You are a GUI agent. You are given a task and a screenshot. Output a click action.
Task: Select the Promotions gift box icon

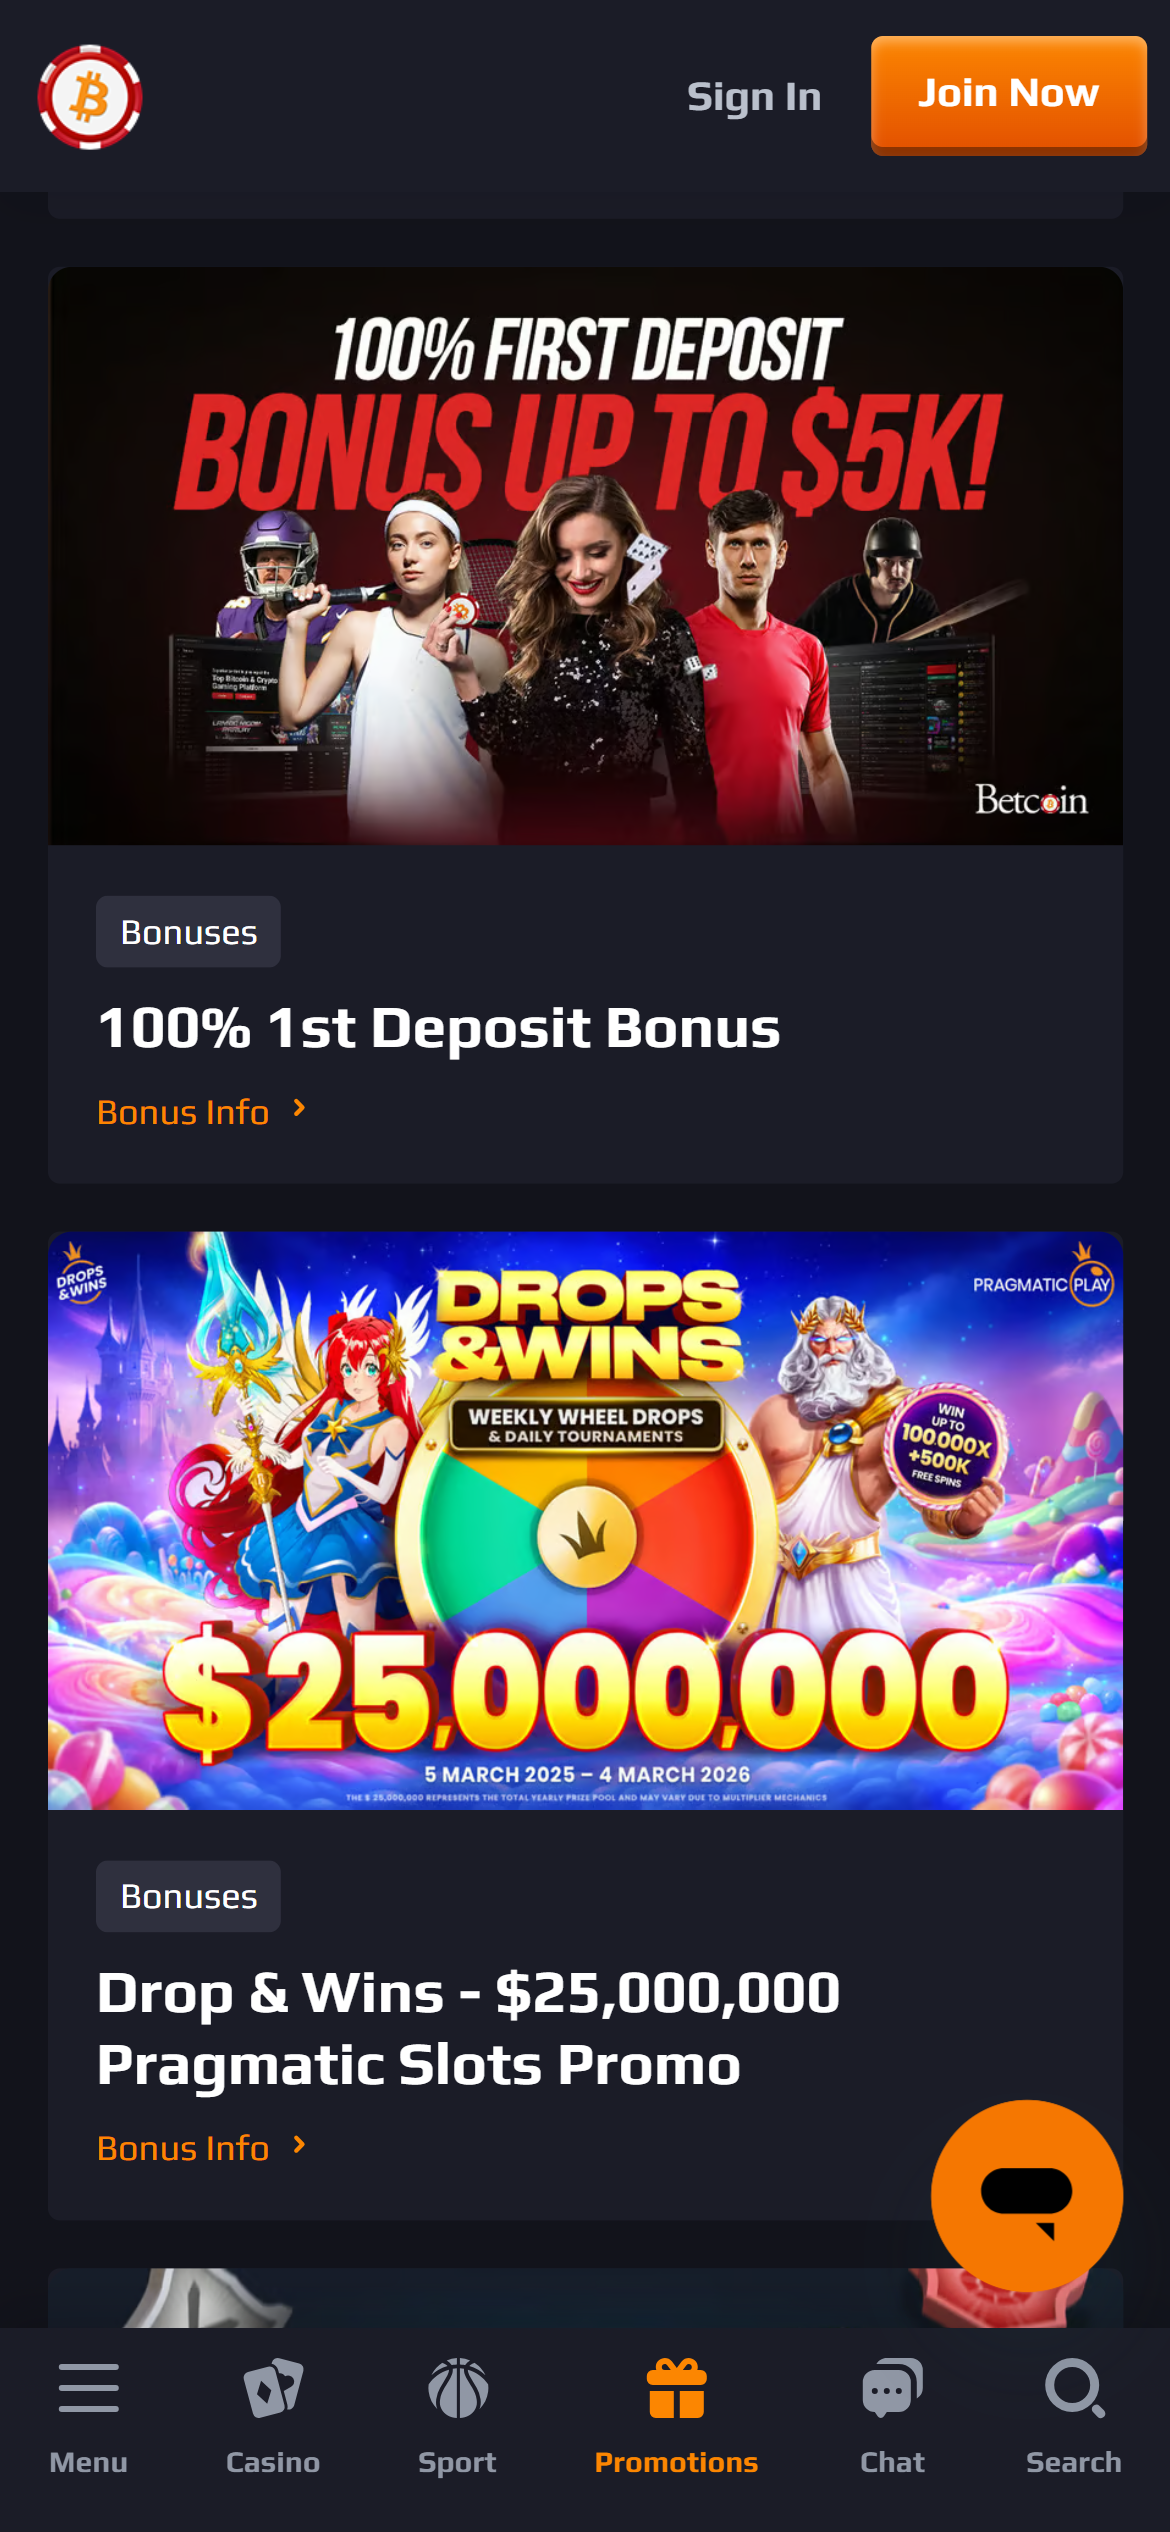[x=677, y=2388]
